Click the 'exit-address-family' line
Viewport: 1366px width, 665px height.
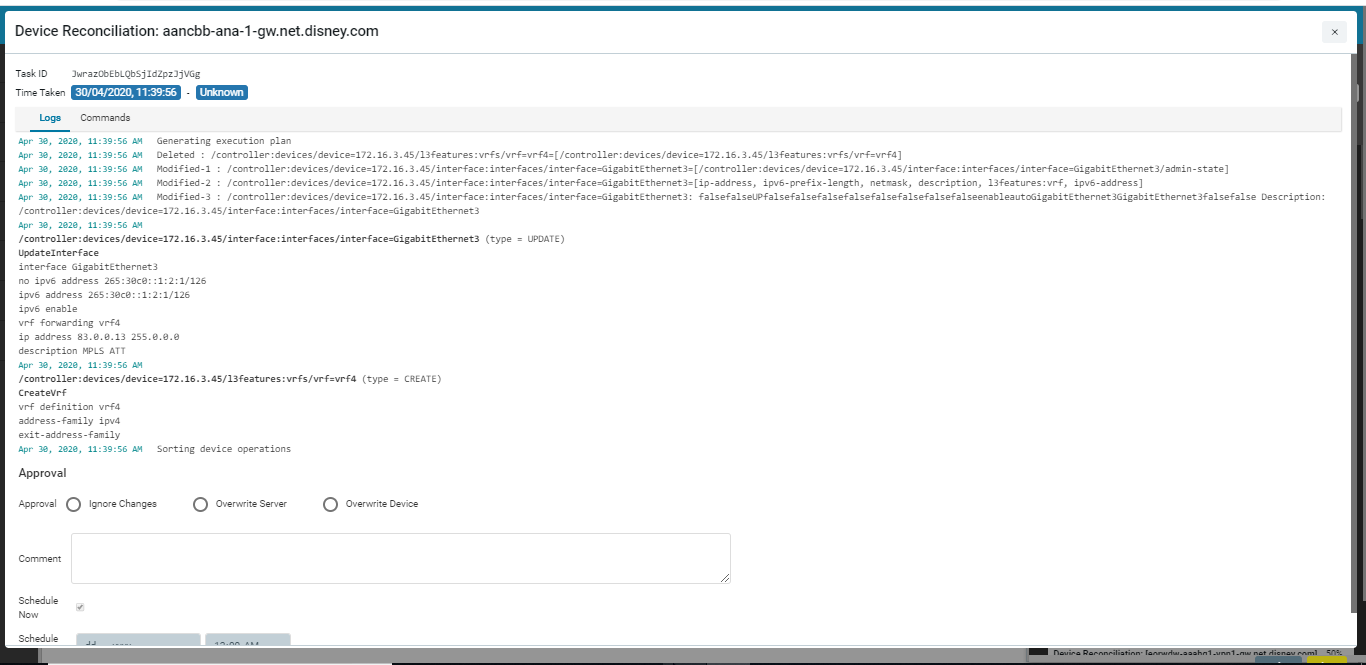(x=69, y=435)
